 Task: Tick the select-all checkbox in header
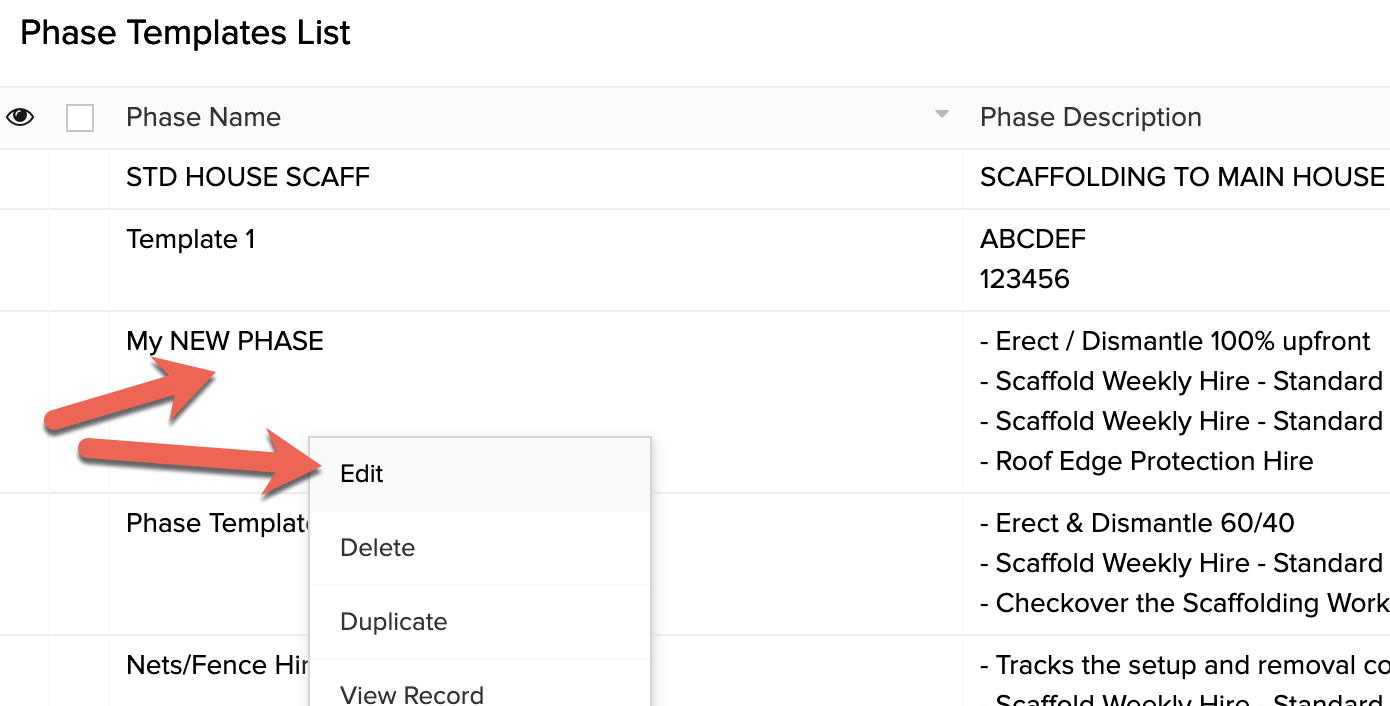80,118
